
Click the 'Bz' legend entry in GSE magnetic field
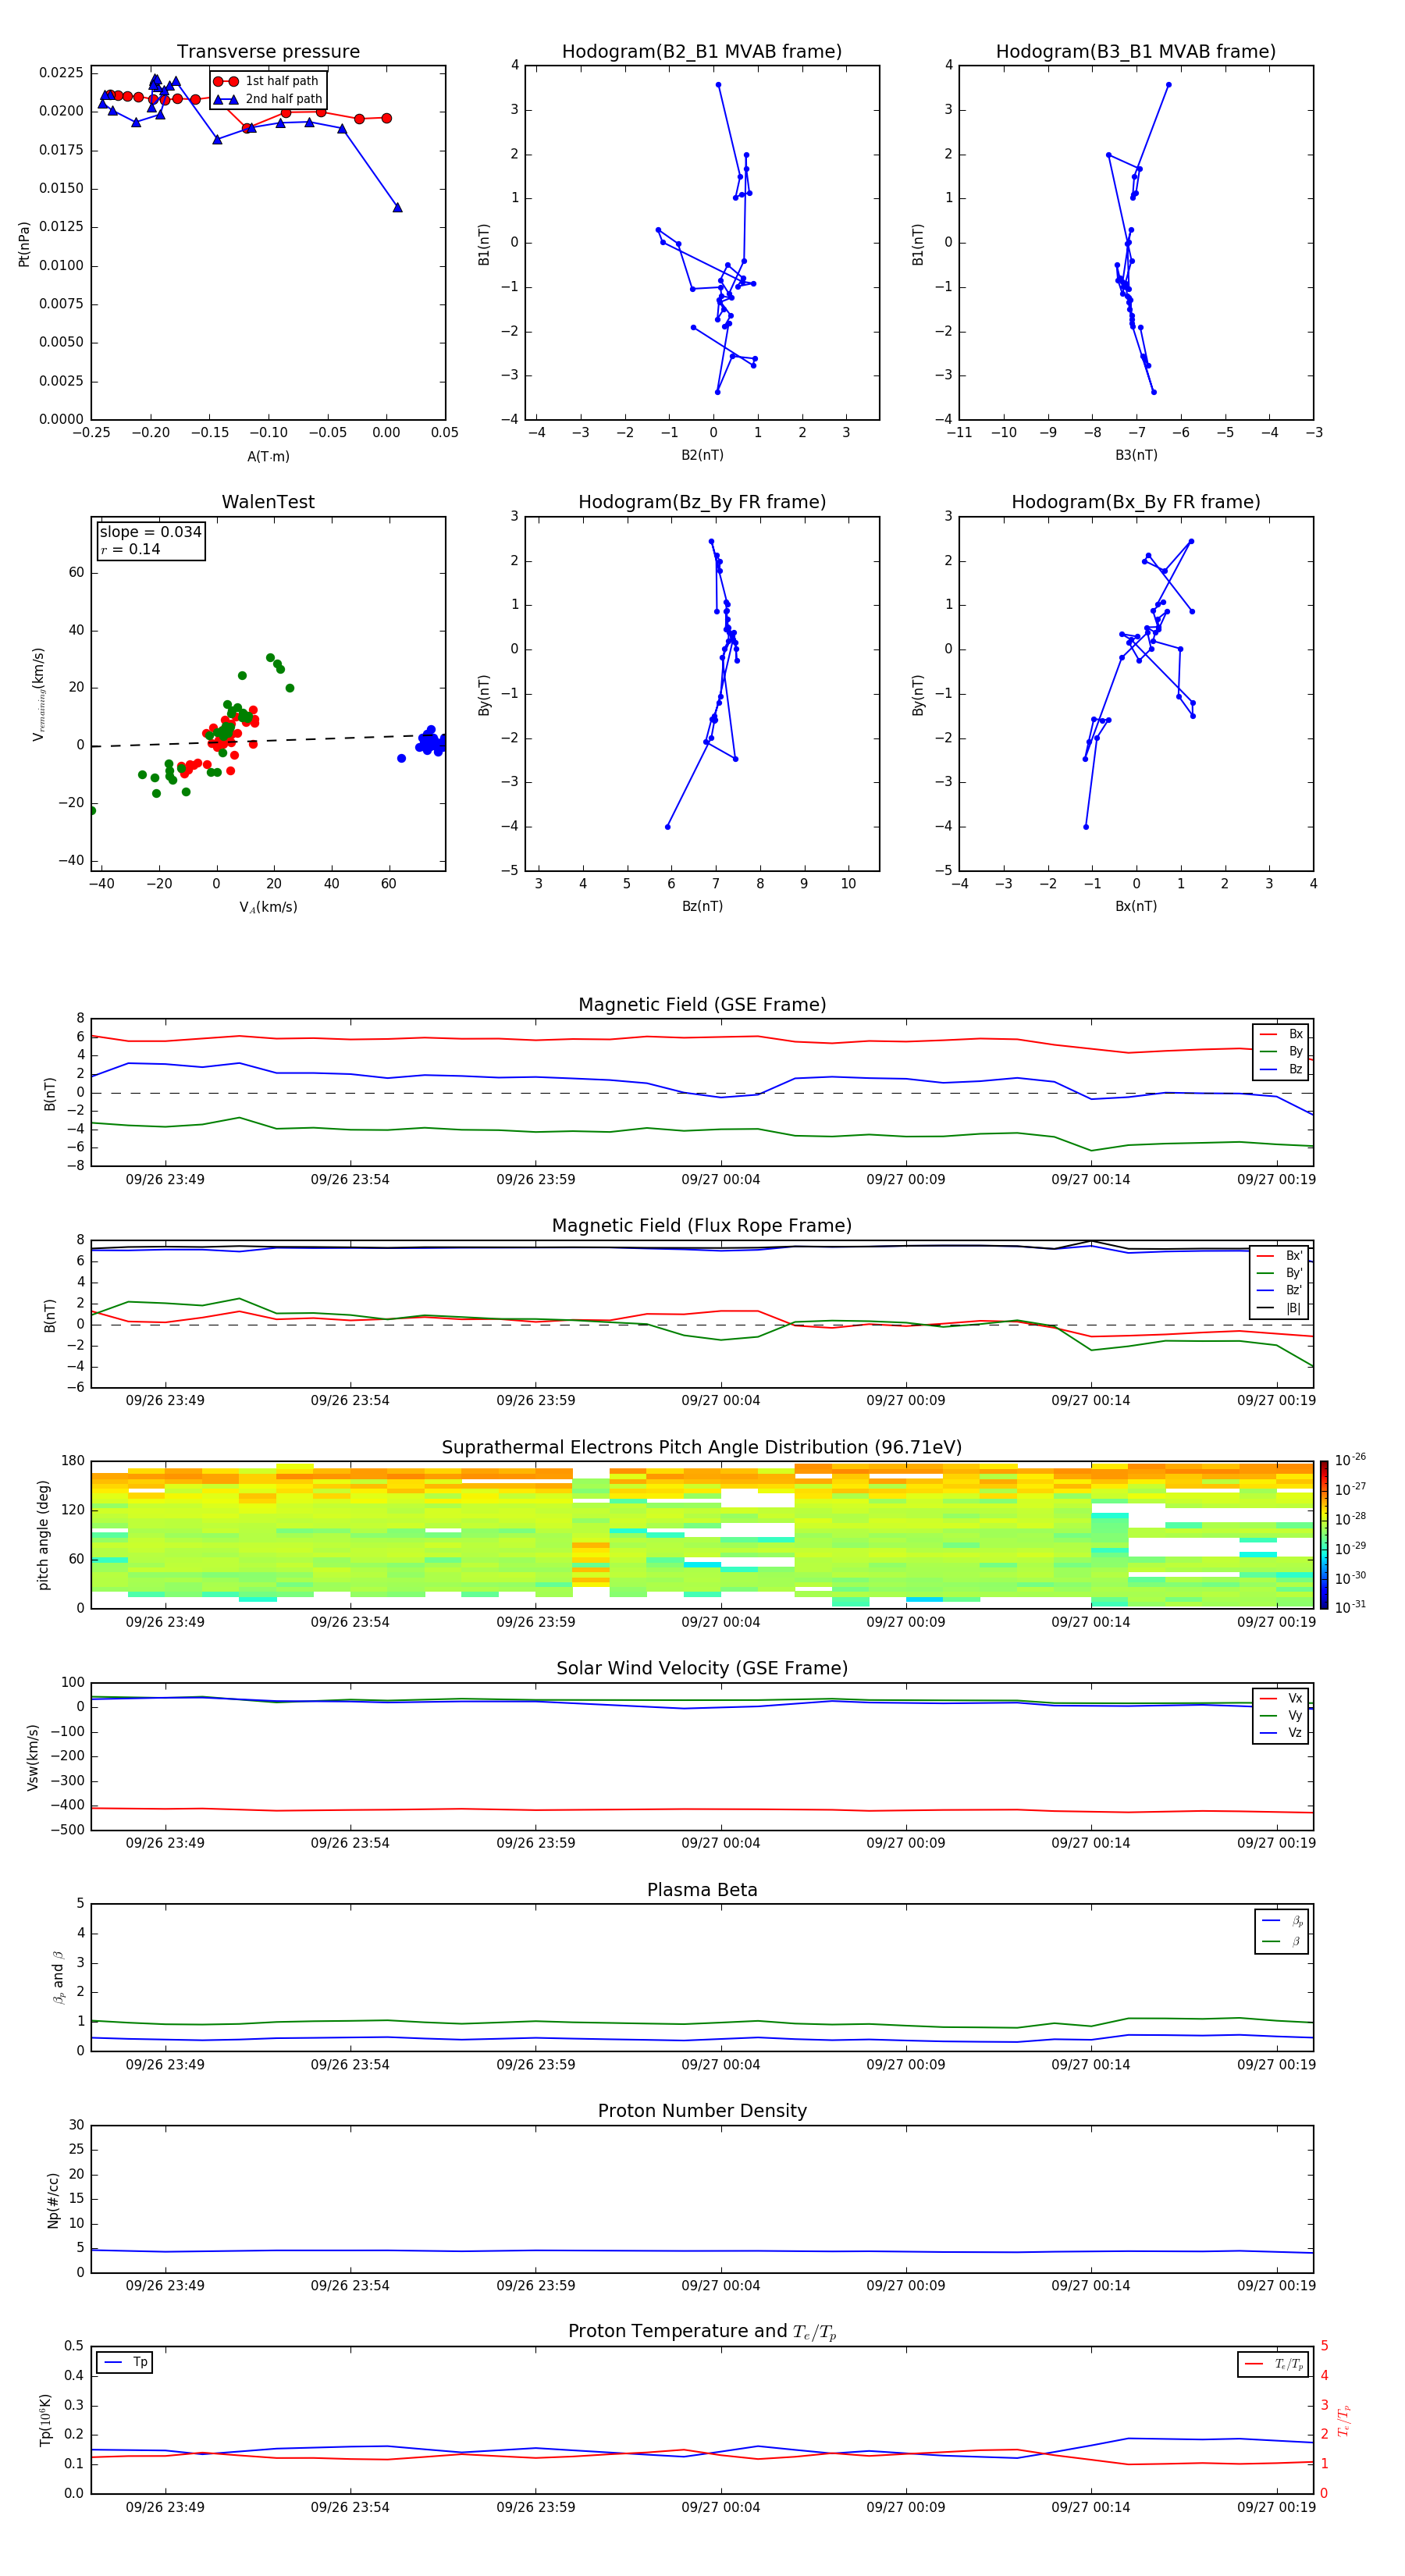coord(1281,1069)
